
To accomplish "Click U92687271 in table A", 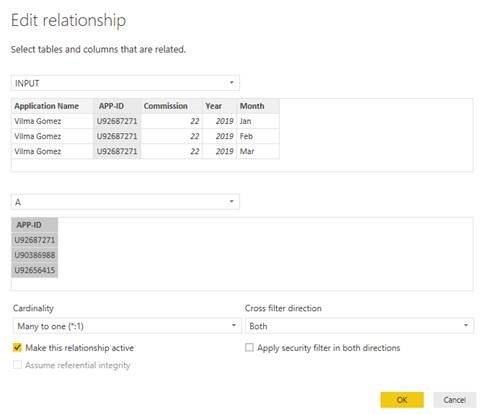I will [x=35, y=240].
